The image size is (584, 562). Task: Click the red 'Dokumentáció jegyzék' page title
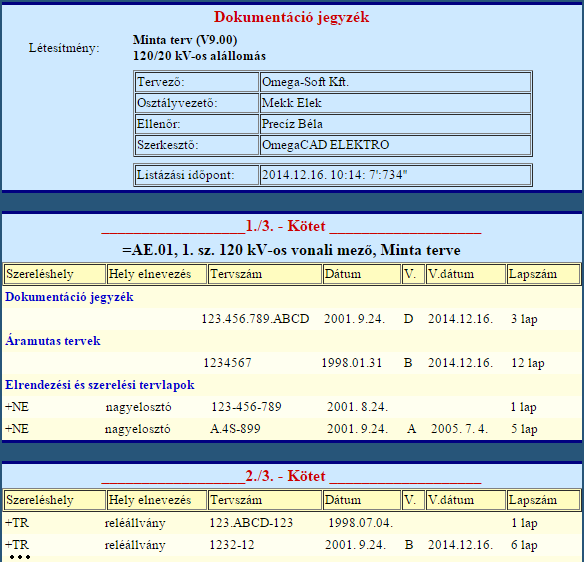291,17
